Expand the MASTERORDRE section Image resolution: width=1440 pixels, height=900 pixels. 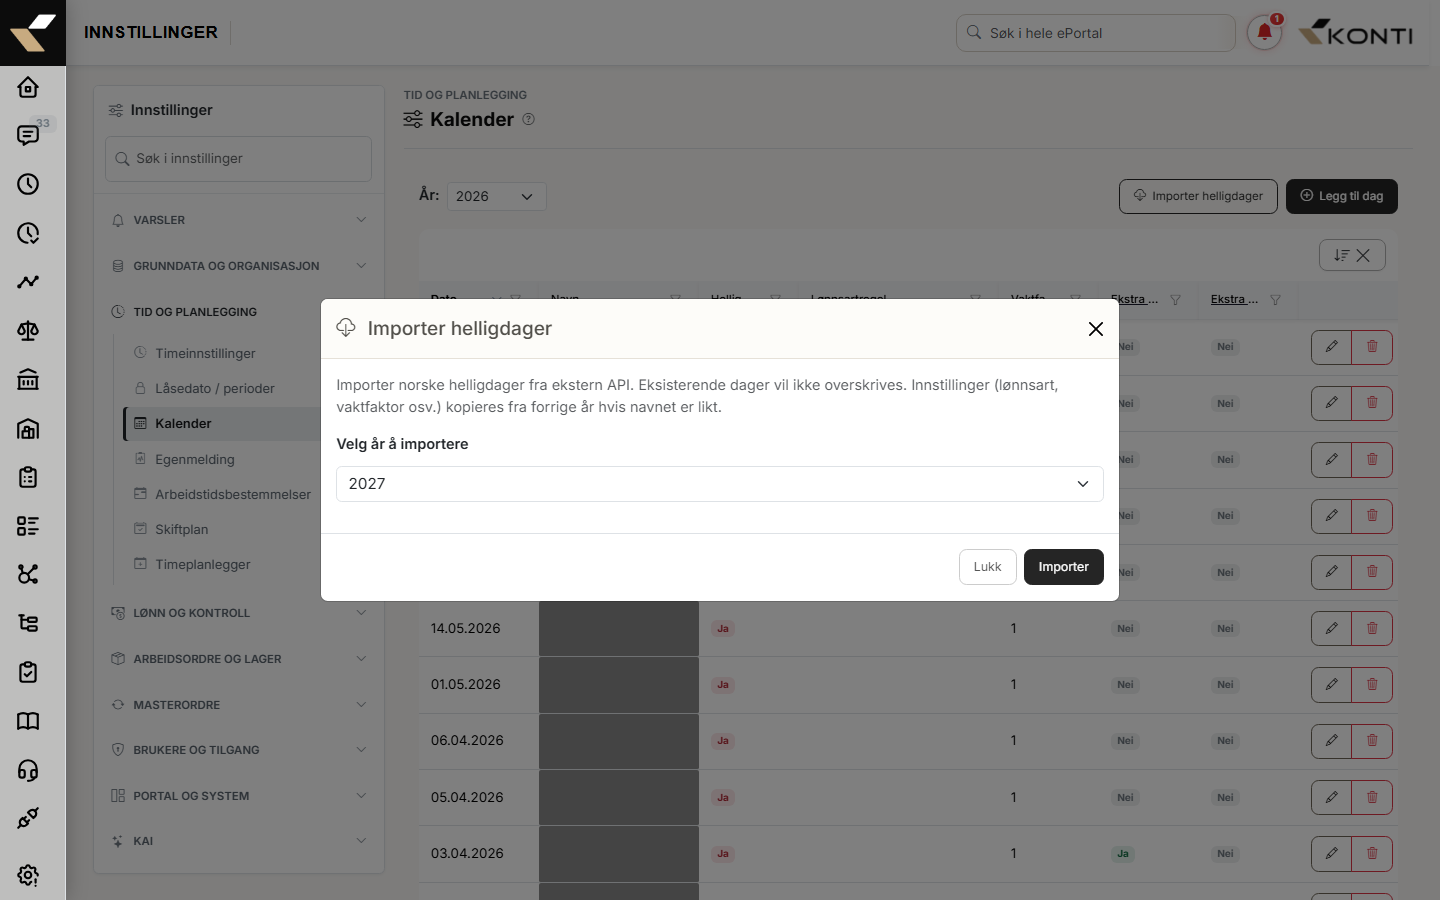(239, 705)
